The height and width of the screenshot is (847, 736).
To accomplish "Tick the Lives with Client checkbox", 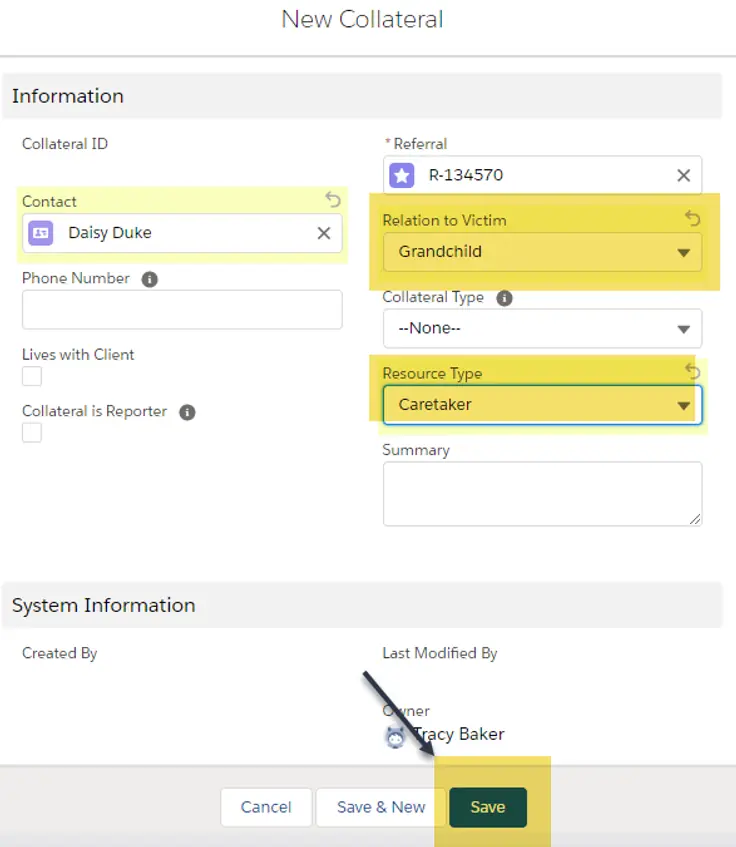I will pos(32,376).
